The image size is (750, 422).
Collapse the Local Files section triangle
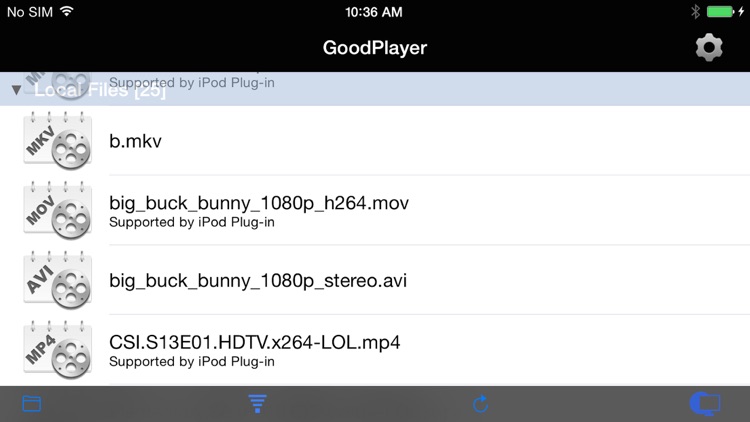tap(16, 90)
